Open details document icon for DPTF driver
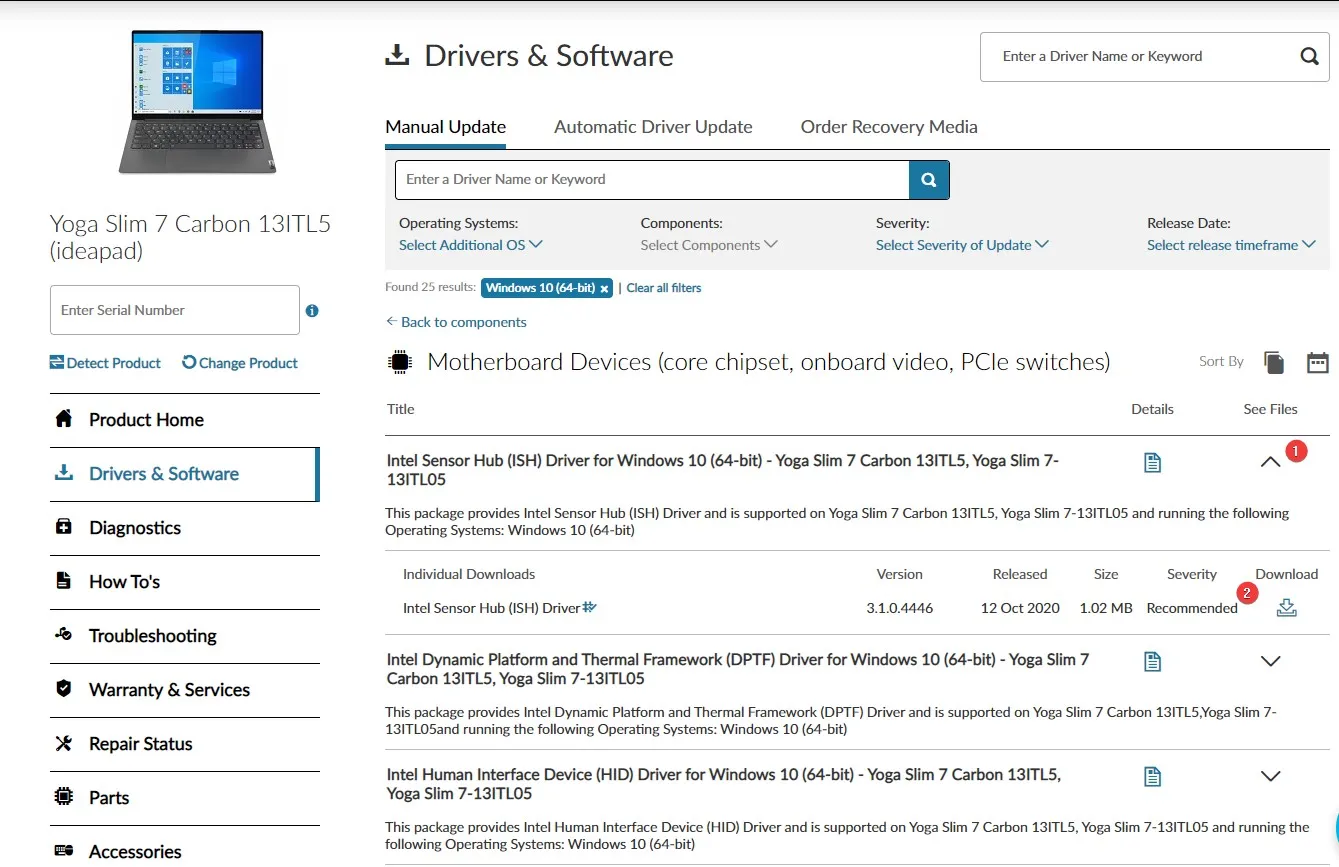 [x=1152, y=661]
